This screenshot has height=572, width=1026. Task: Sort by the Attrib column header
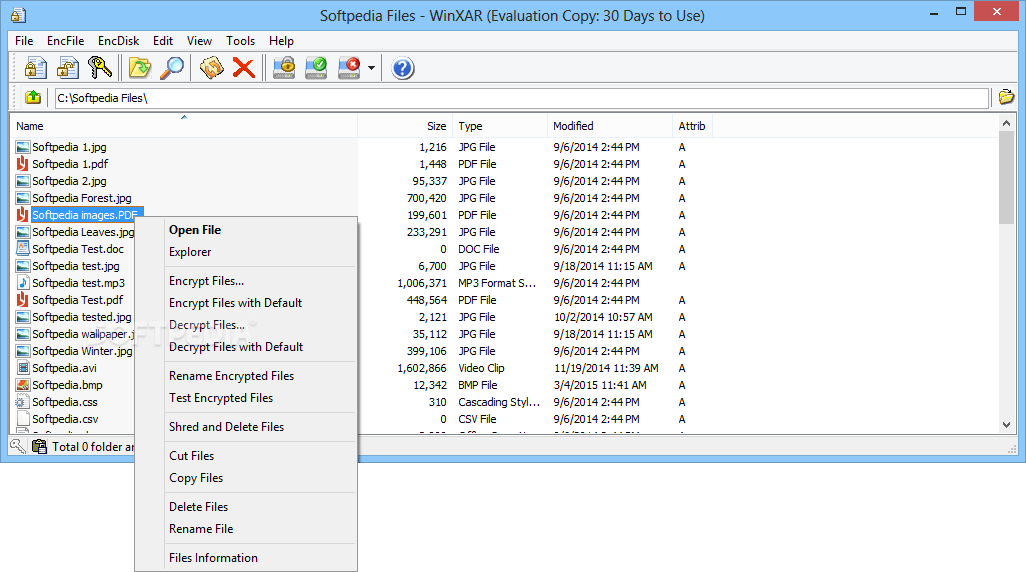pos(692,126)
